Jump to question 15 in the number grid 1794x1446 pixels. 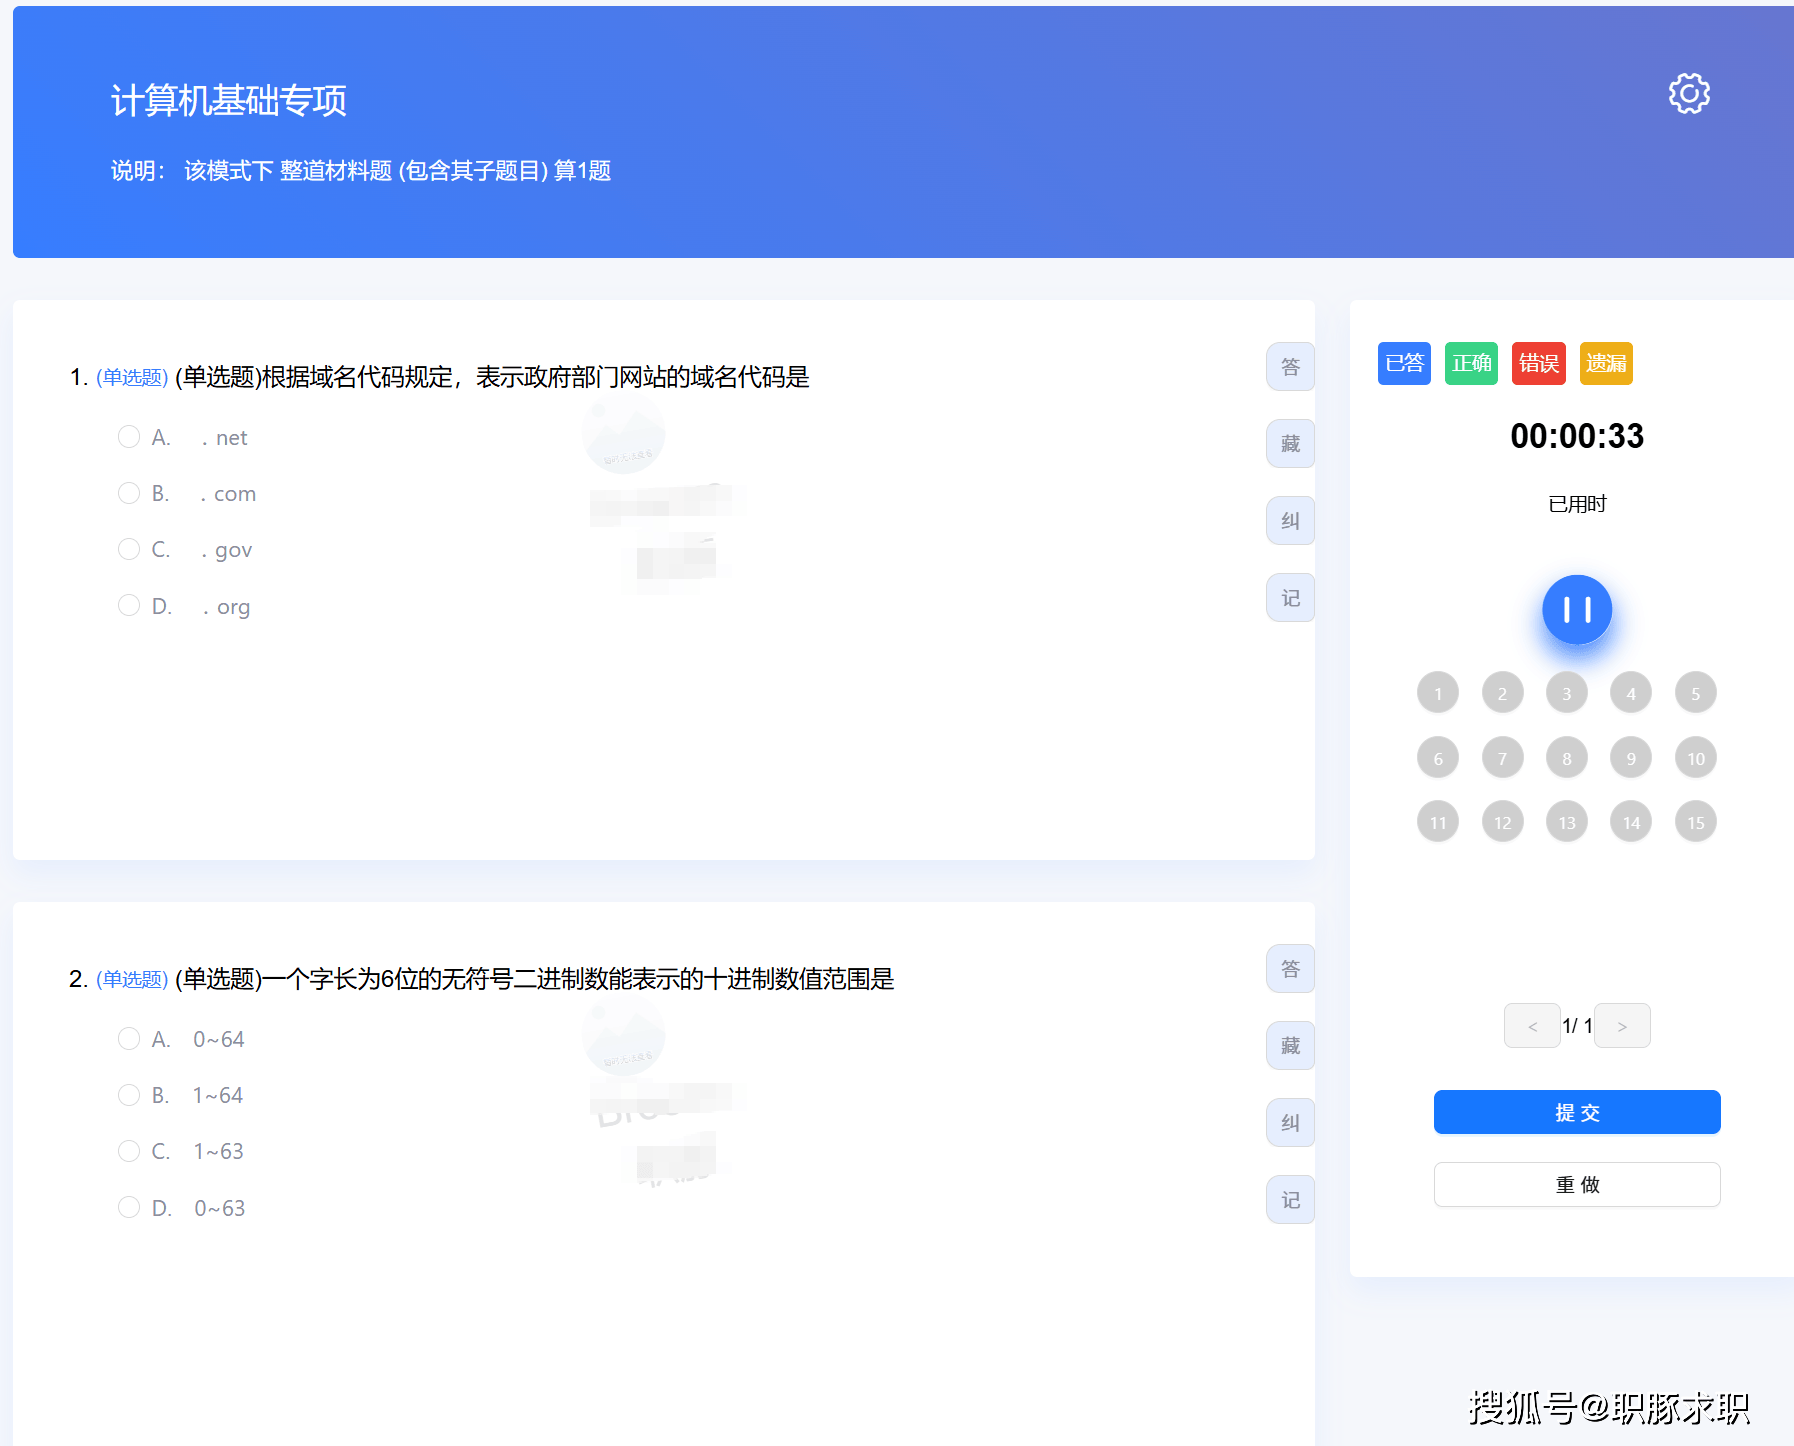1696,822
